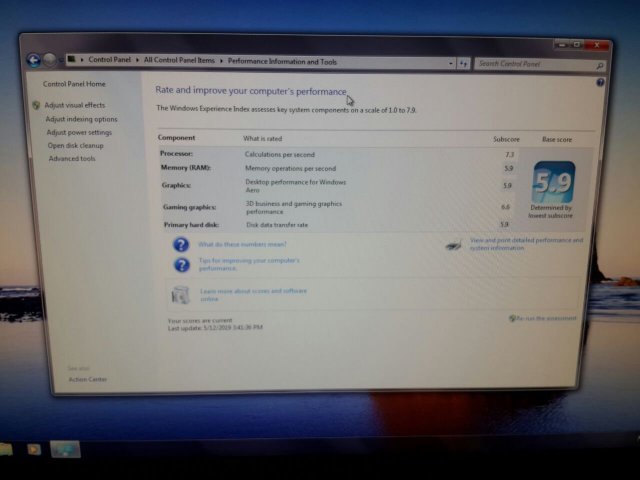Open Action Center link

(x=88, y=379)
